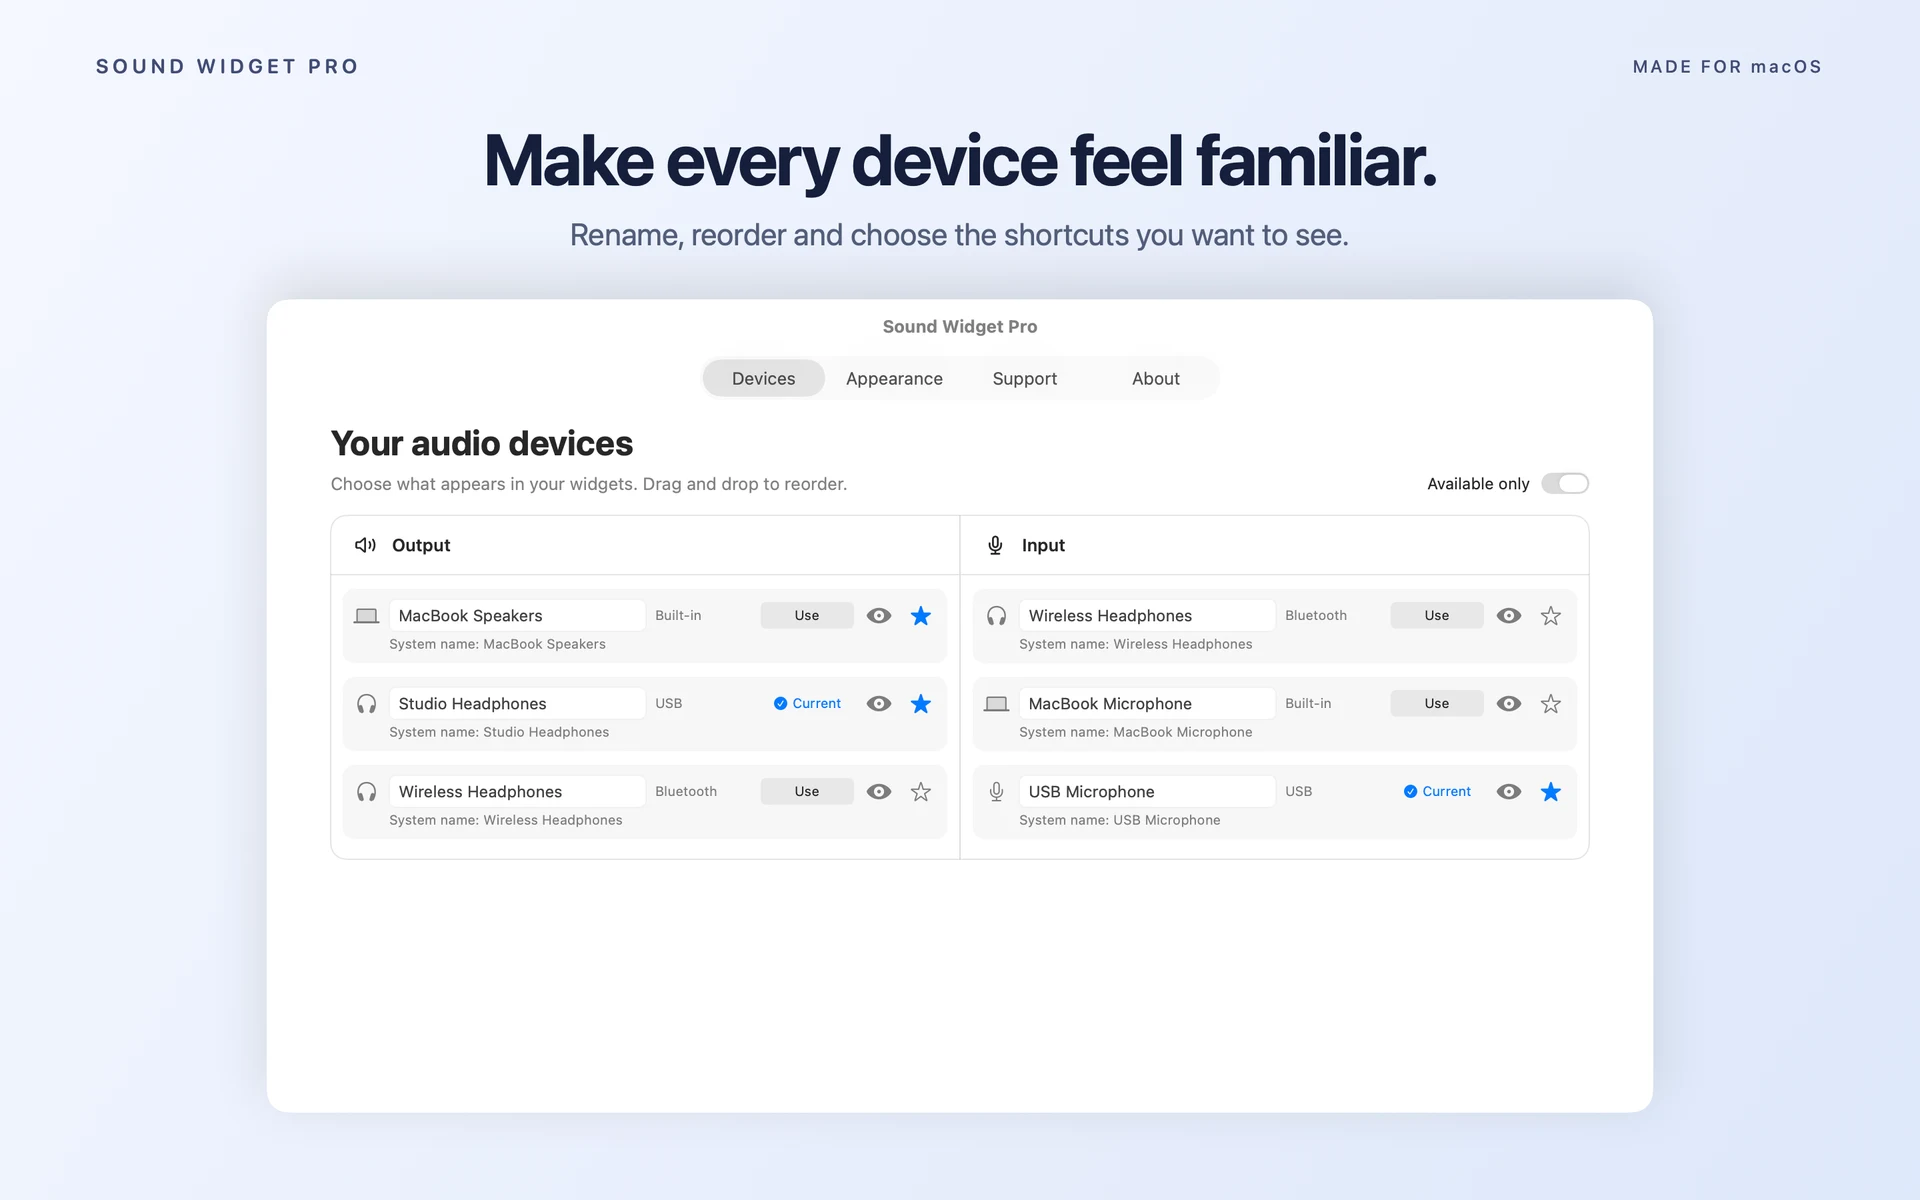The image size is (1920, 1200).
Task: Click the USB Microphone name field
Action: point(1147,792)
